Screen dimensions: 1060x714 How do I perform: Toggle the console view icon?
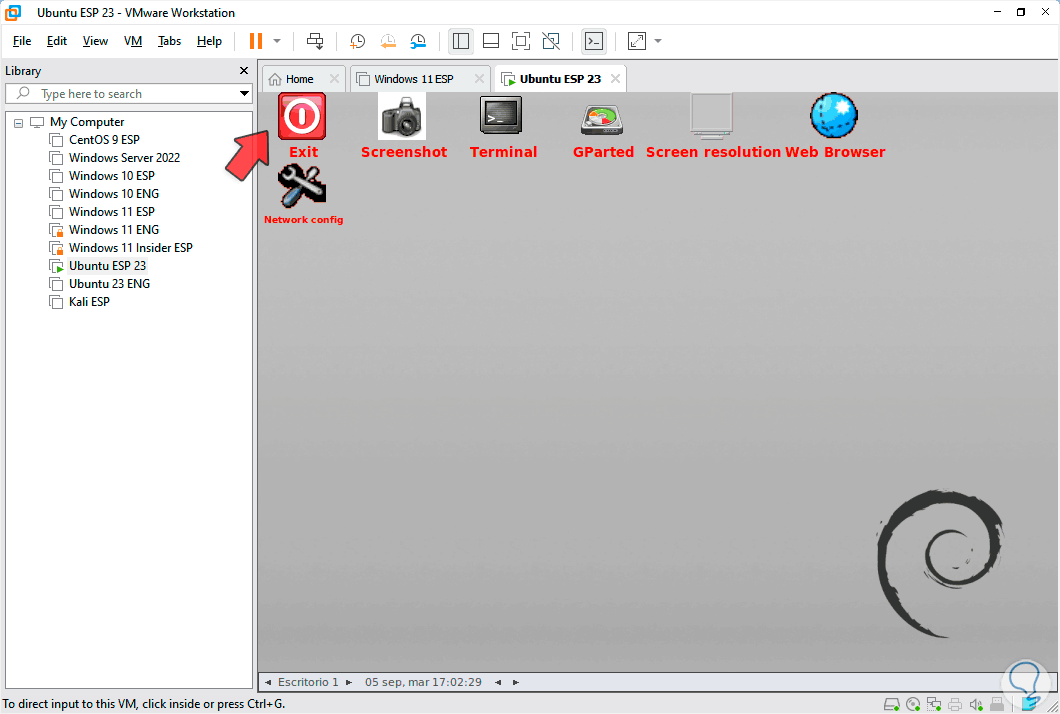[594, 41]
